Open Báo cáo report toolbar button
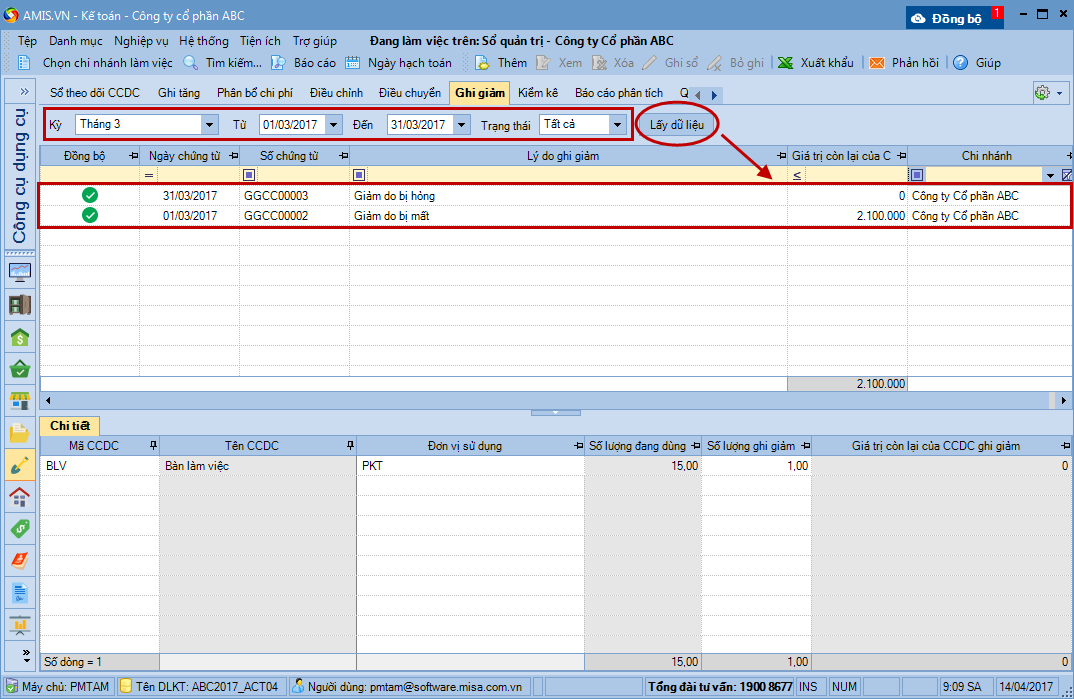1074x699 pixels. 279,63
